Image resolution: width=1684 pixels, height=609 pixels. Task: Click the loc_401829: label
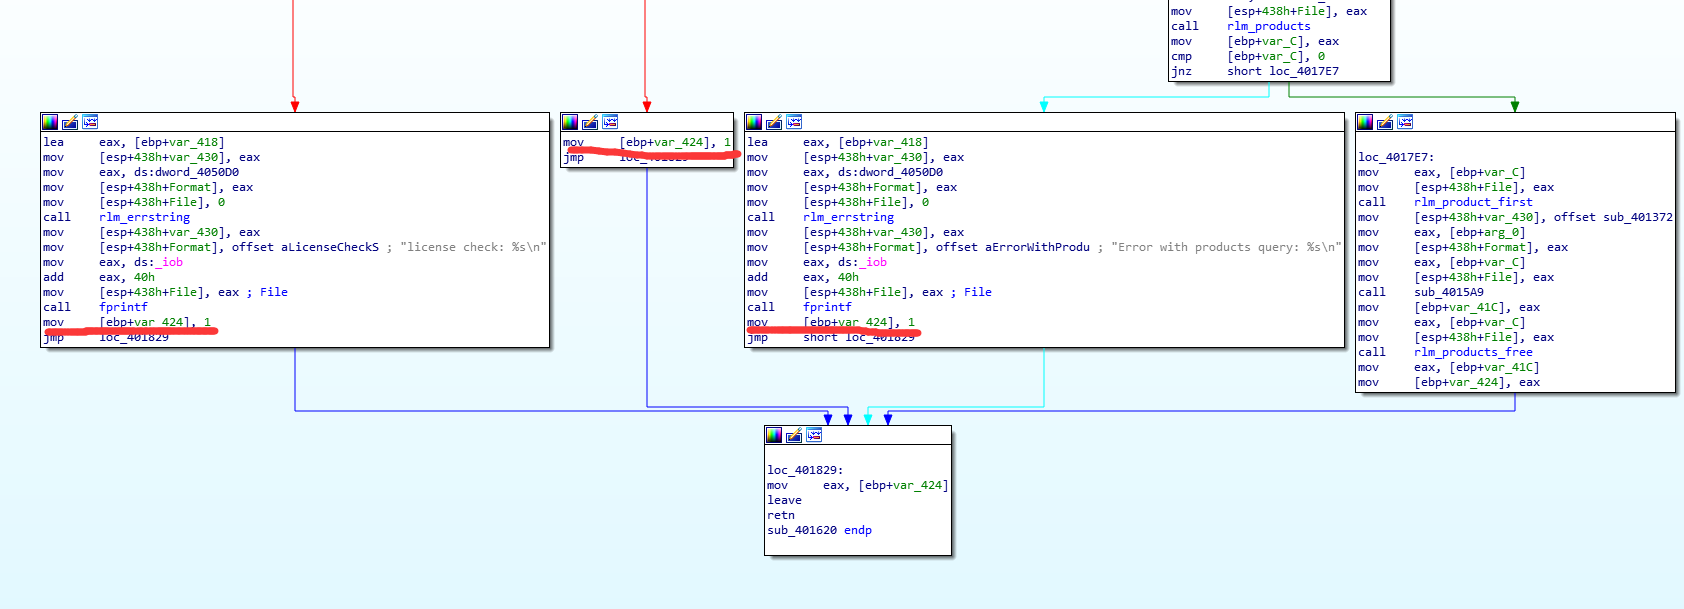point(805,470)
